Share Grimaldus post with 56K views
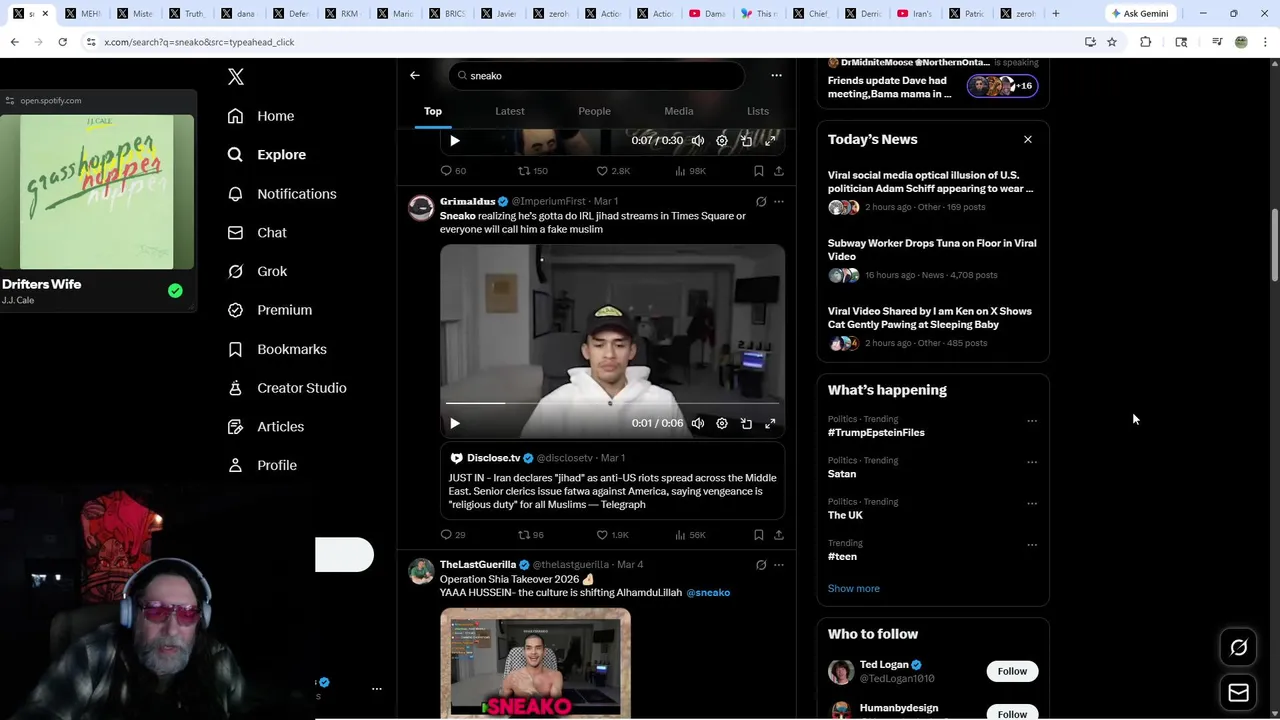This screenshot has height=720, width=1280. 779,535
